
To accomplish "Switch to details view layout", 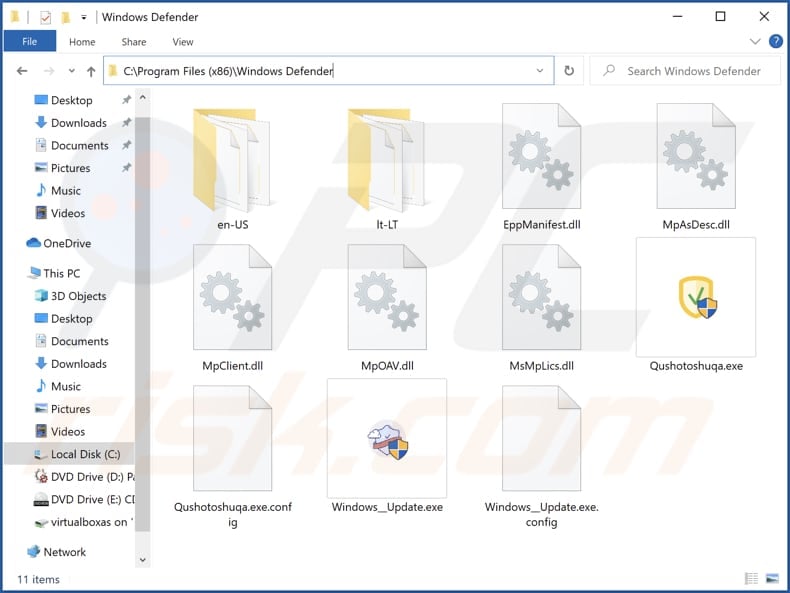I will tap(751, 578).
